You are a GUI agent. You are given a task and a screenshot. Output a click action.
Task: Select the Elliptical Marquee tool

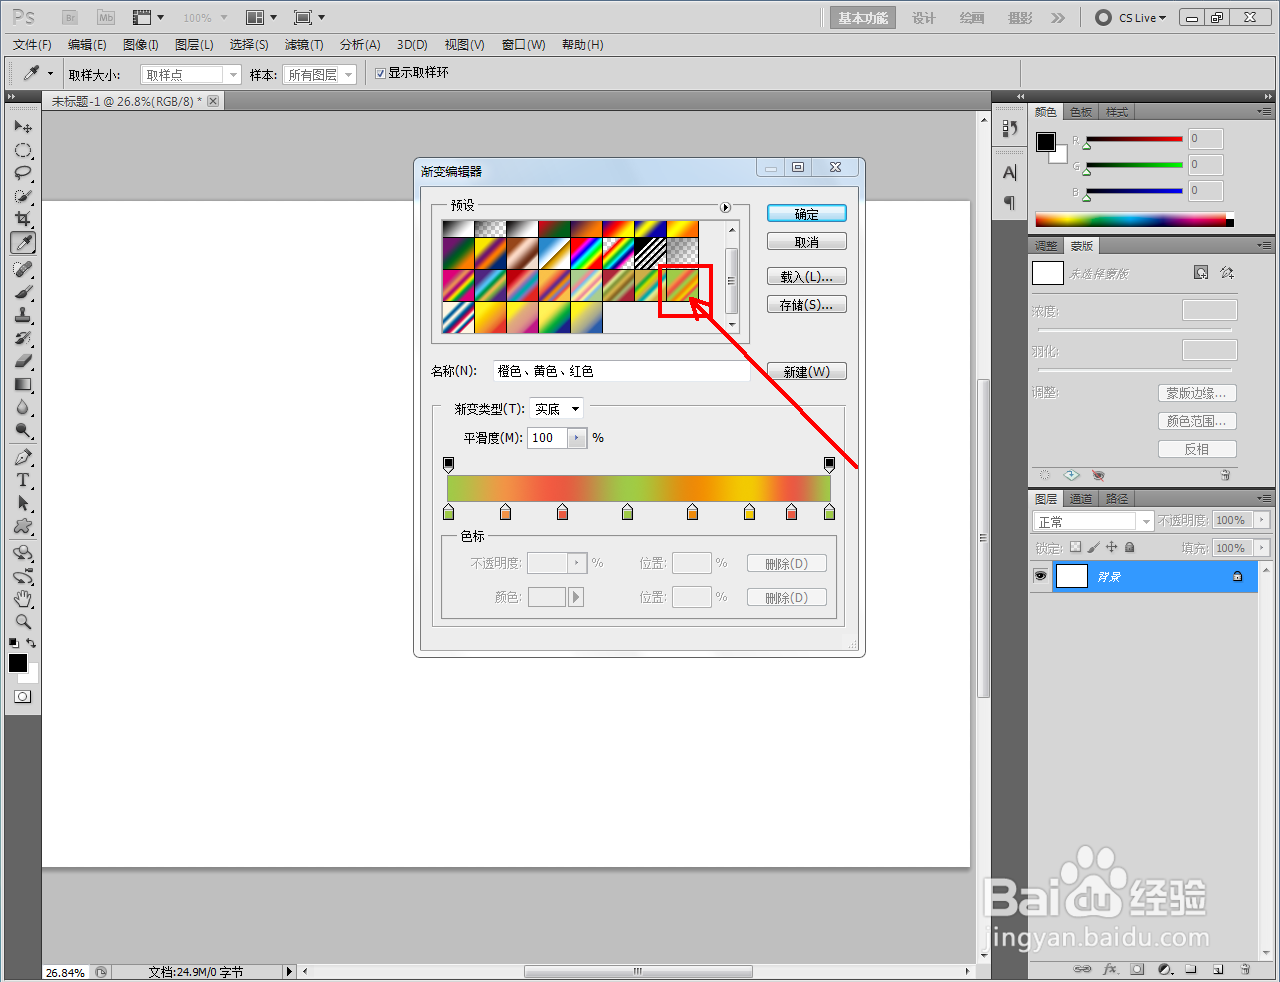coord(23,150)
